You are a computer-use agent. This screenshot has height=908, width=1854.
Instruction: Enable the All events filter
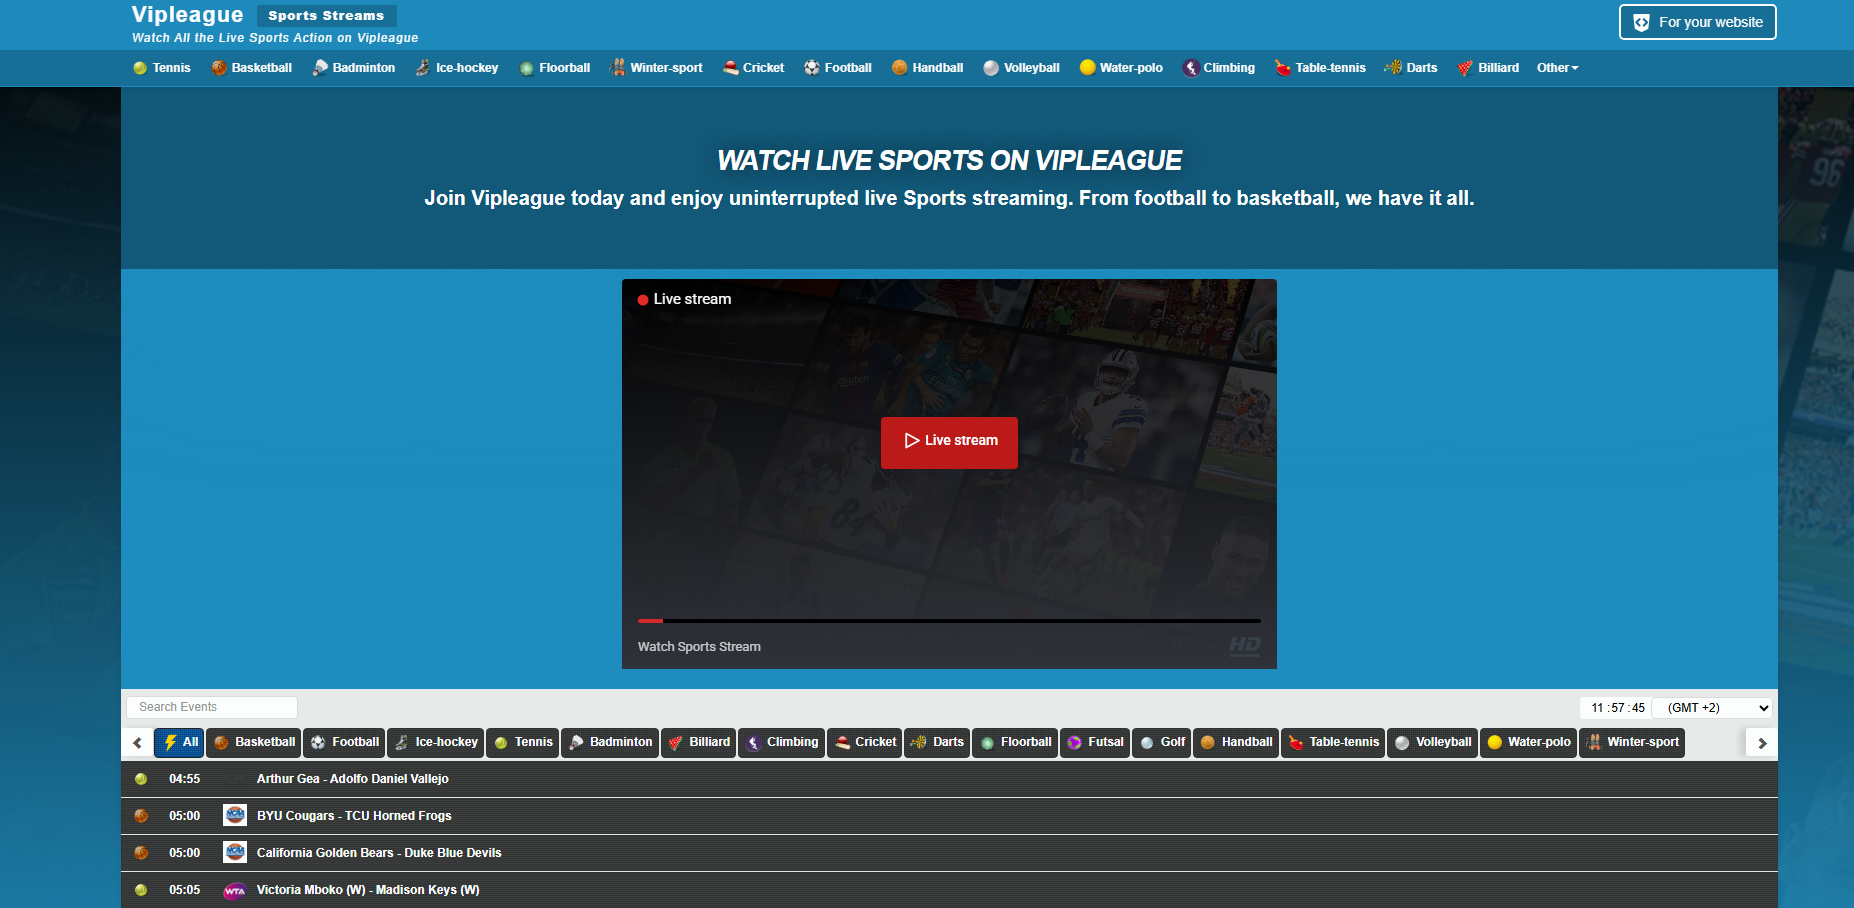tap(178, 743)
